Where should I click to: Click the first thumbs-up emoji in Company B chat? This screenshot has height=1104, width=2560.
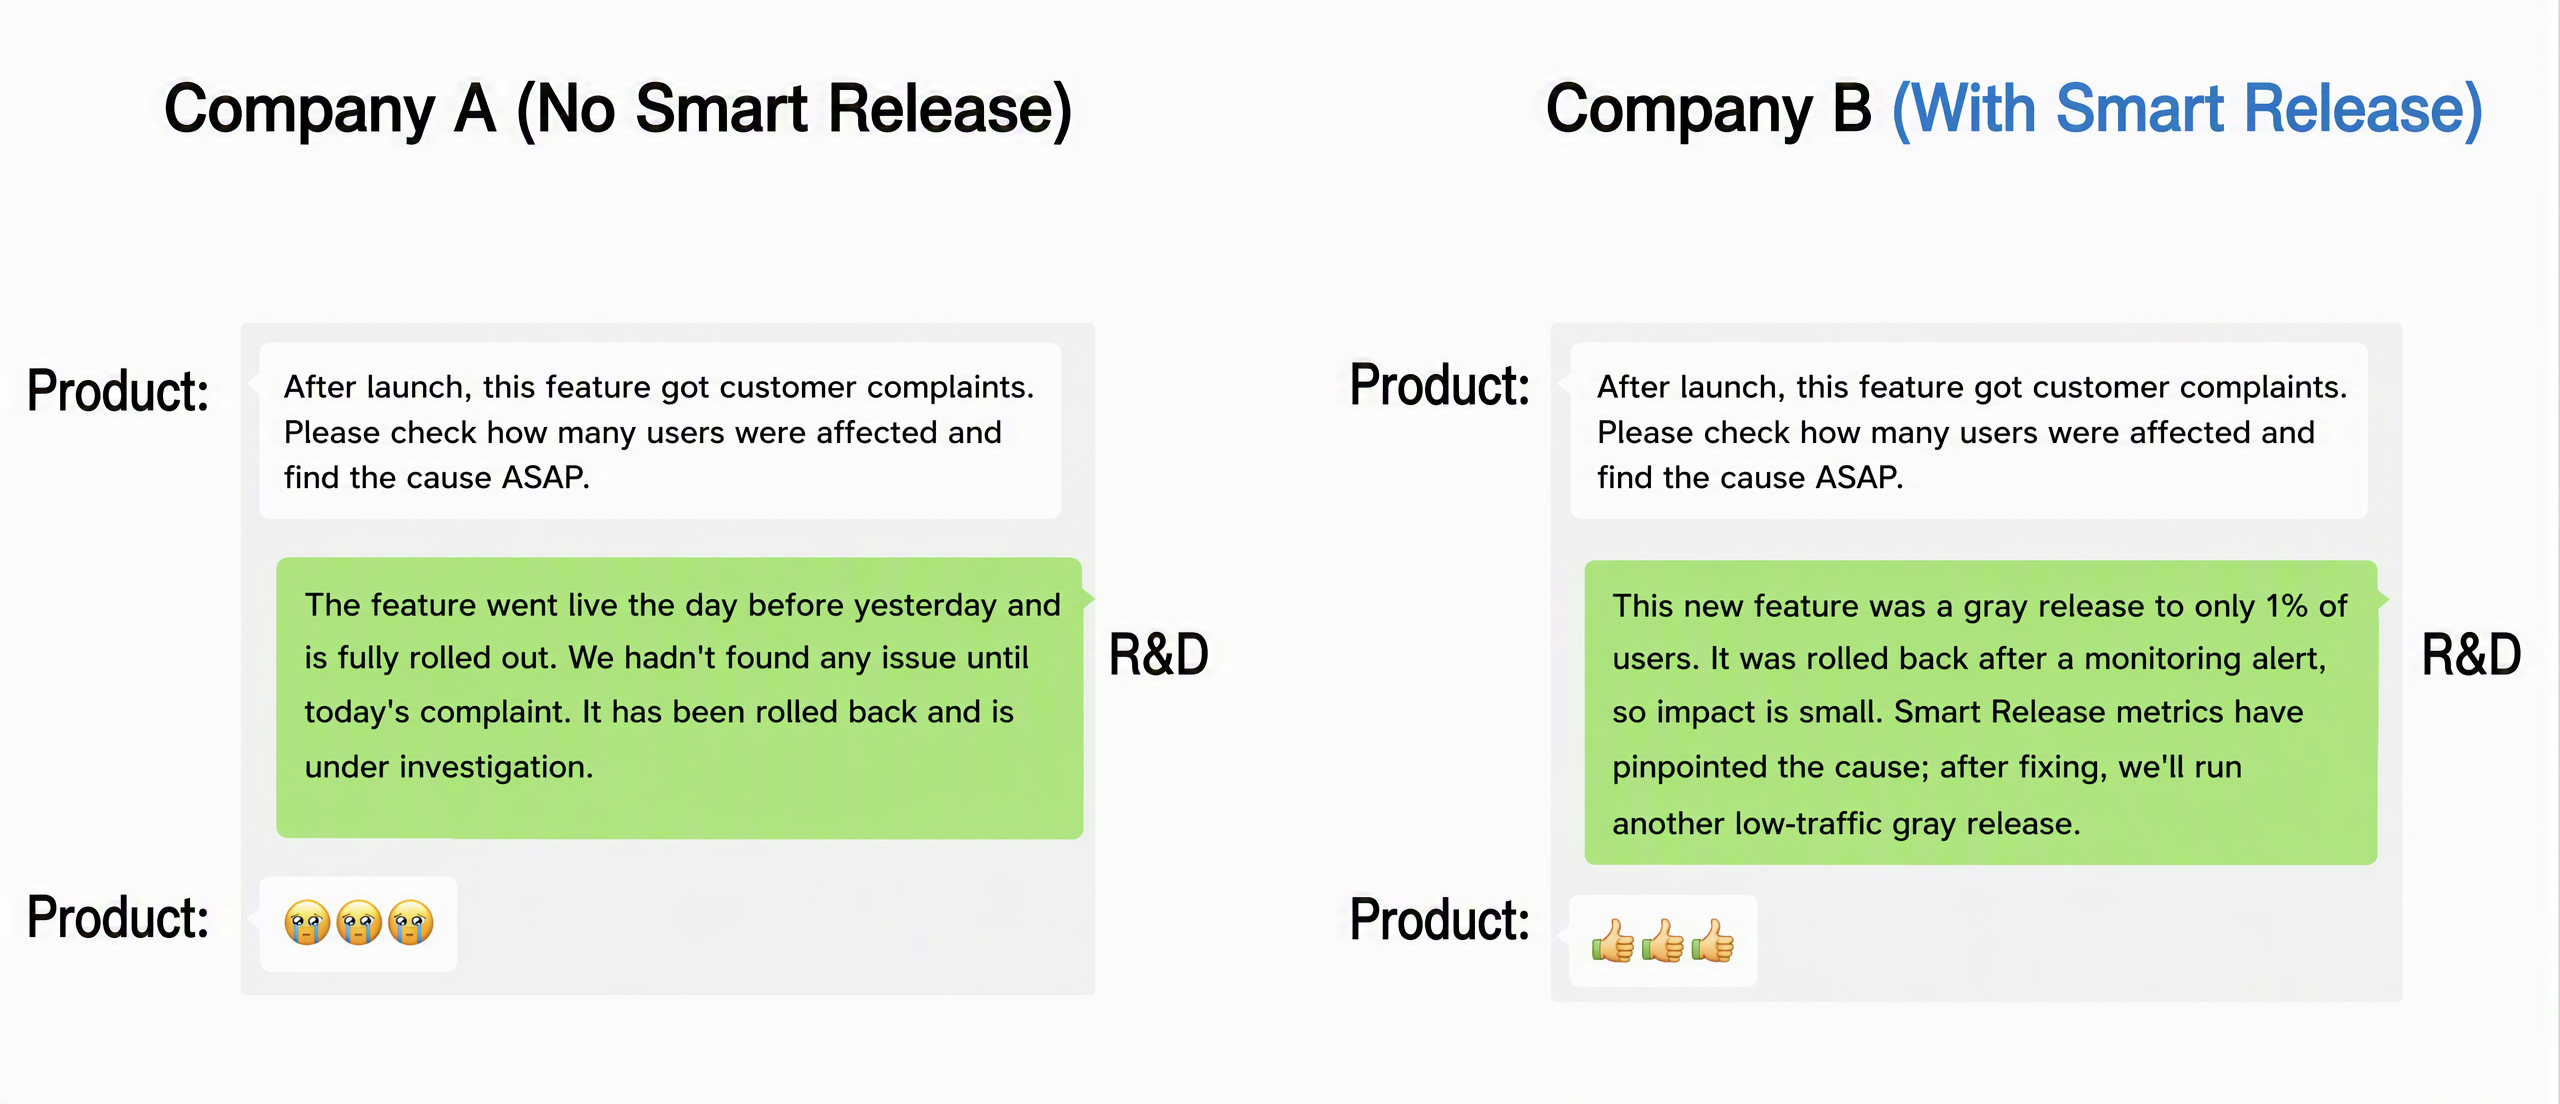click(1613, 941)
